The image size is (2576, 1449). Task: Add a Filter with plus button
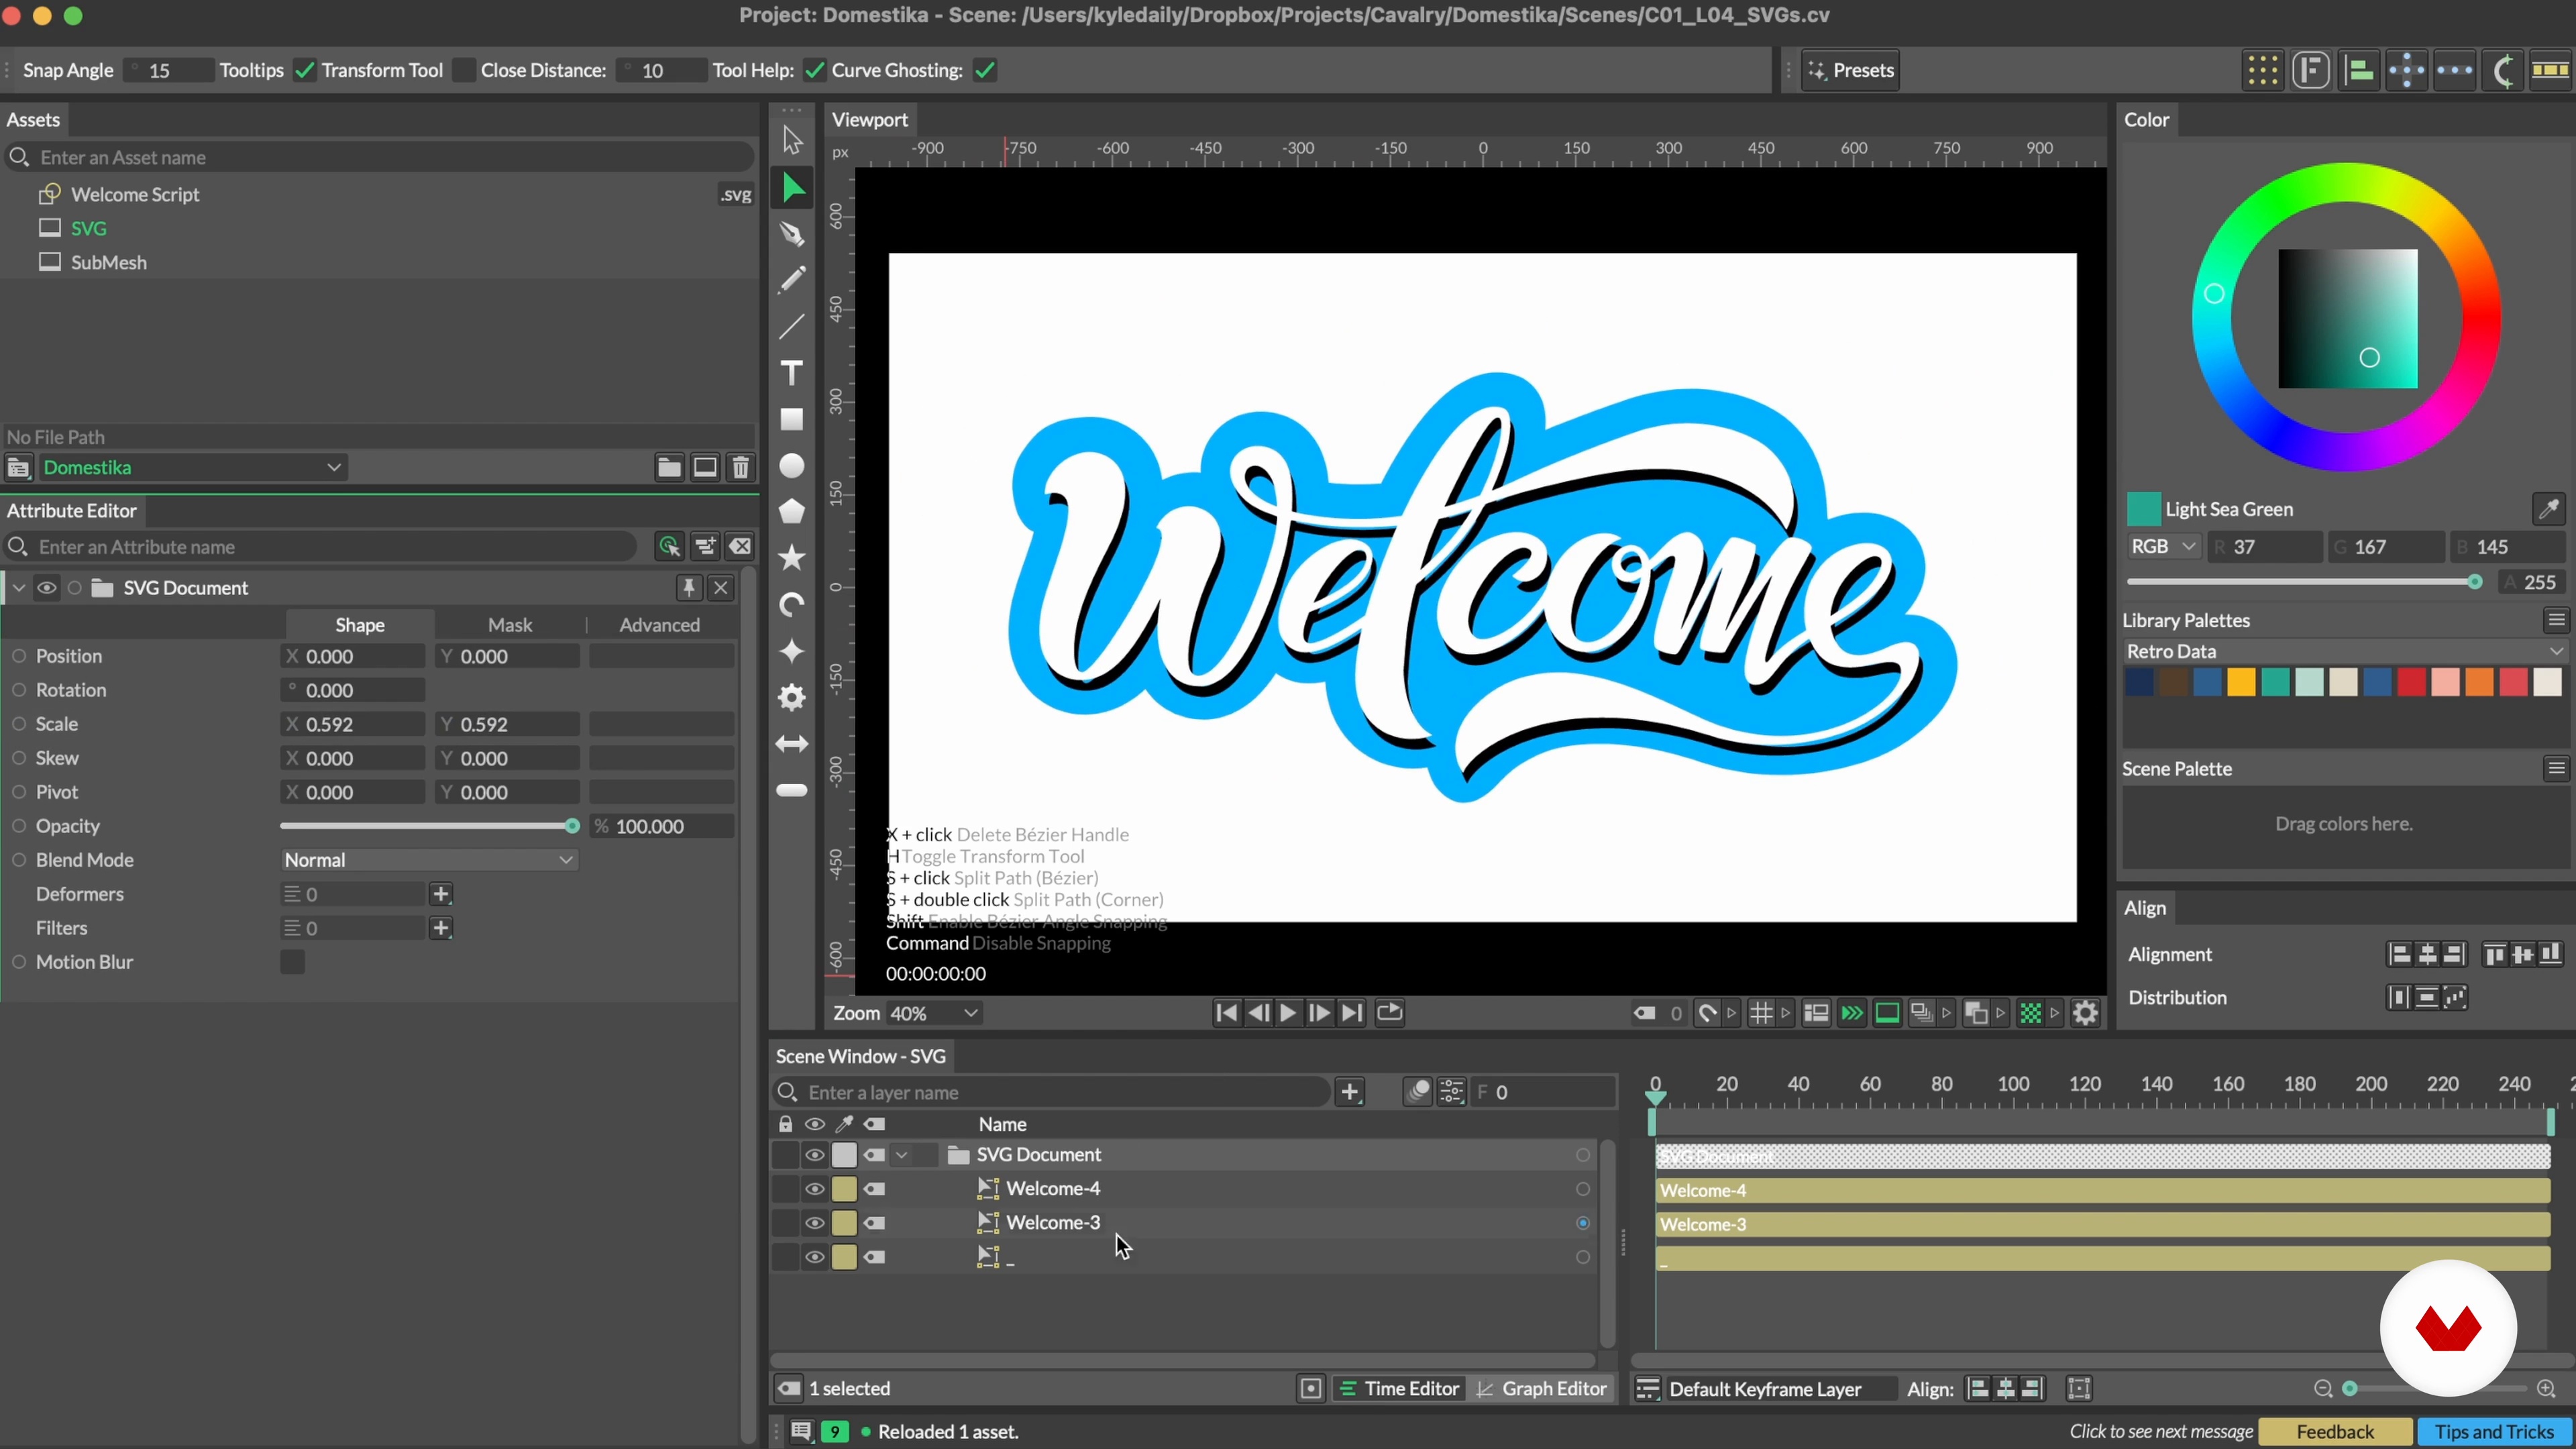[441, 928]
